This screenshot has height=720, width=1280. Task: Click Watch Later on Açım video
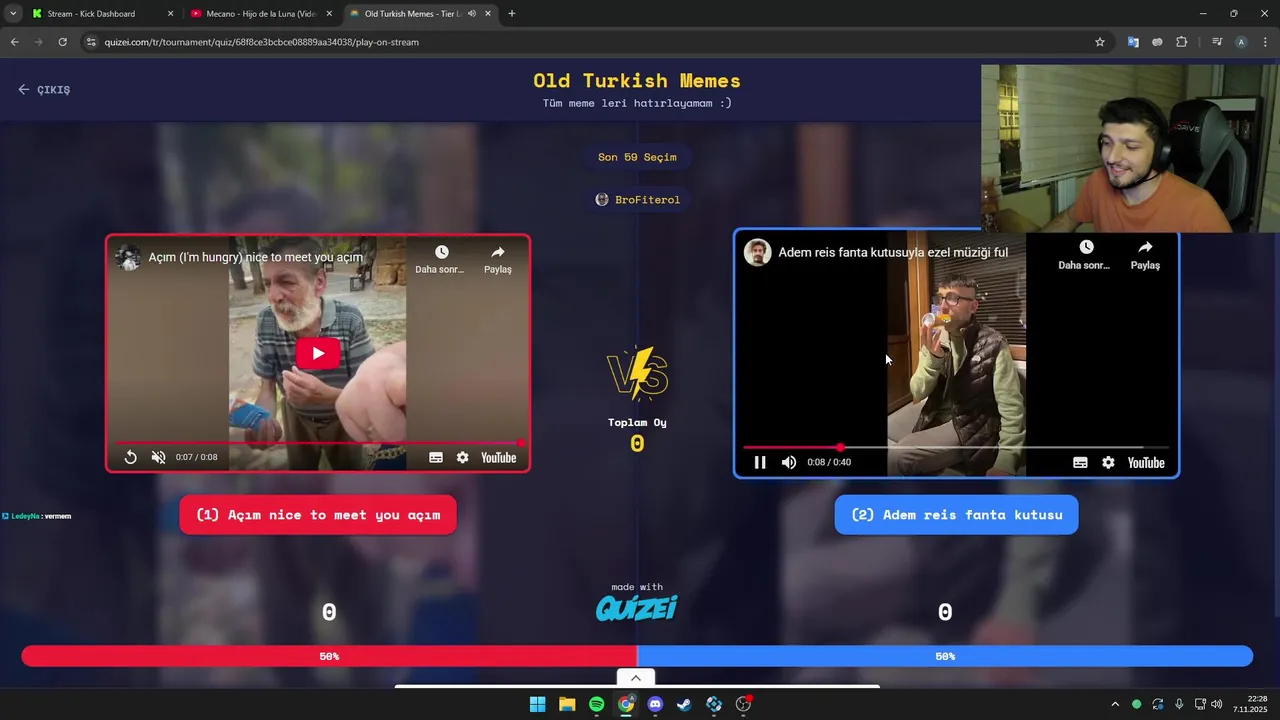441,259
